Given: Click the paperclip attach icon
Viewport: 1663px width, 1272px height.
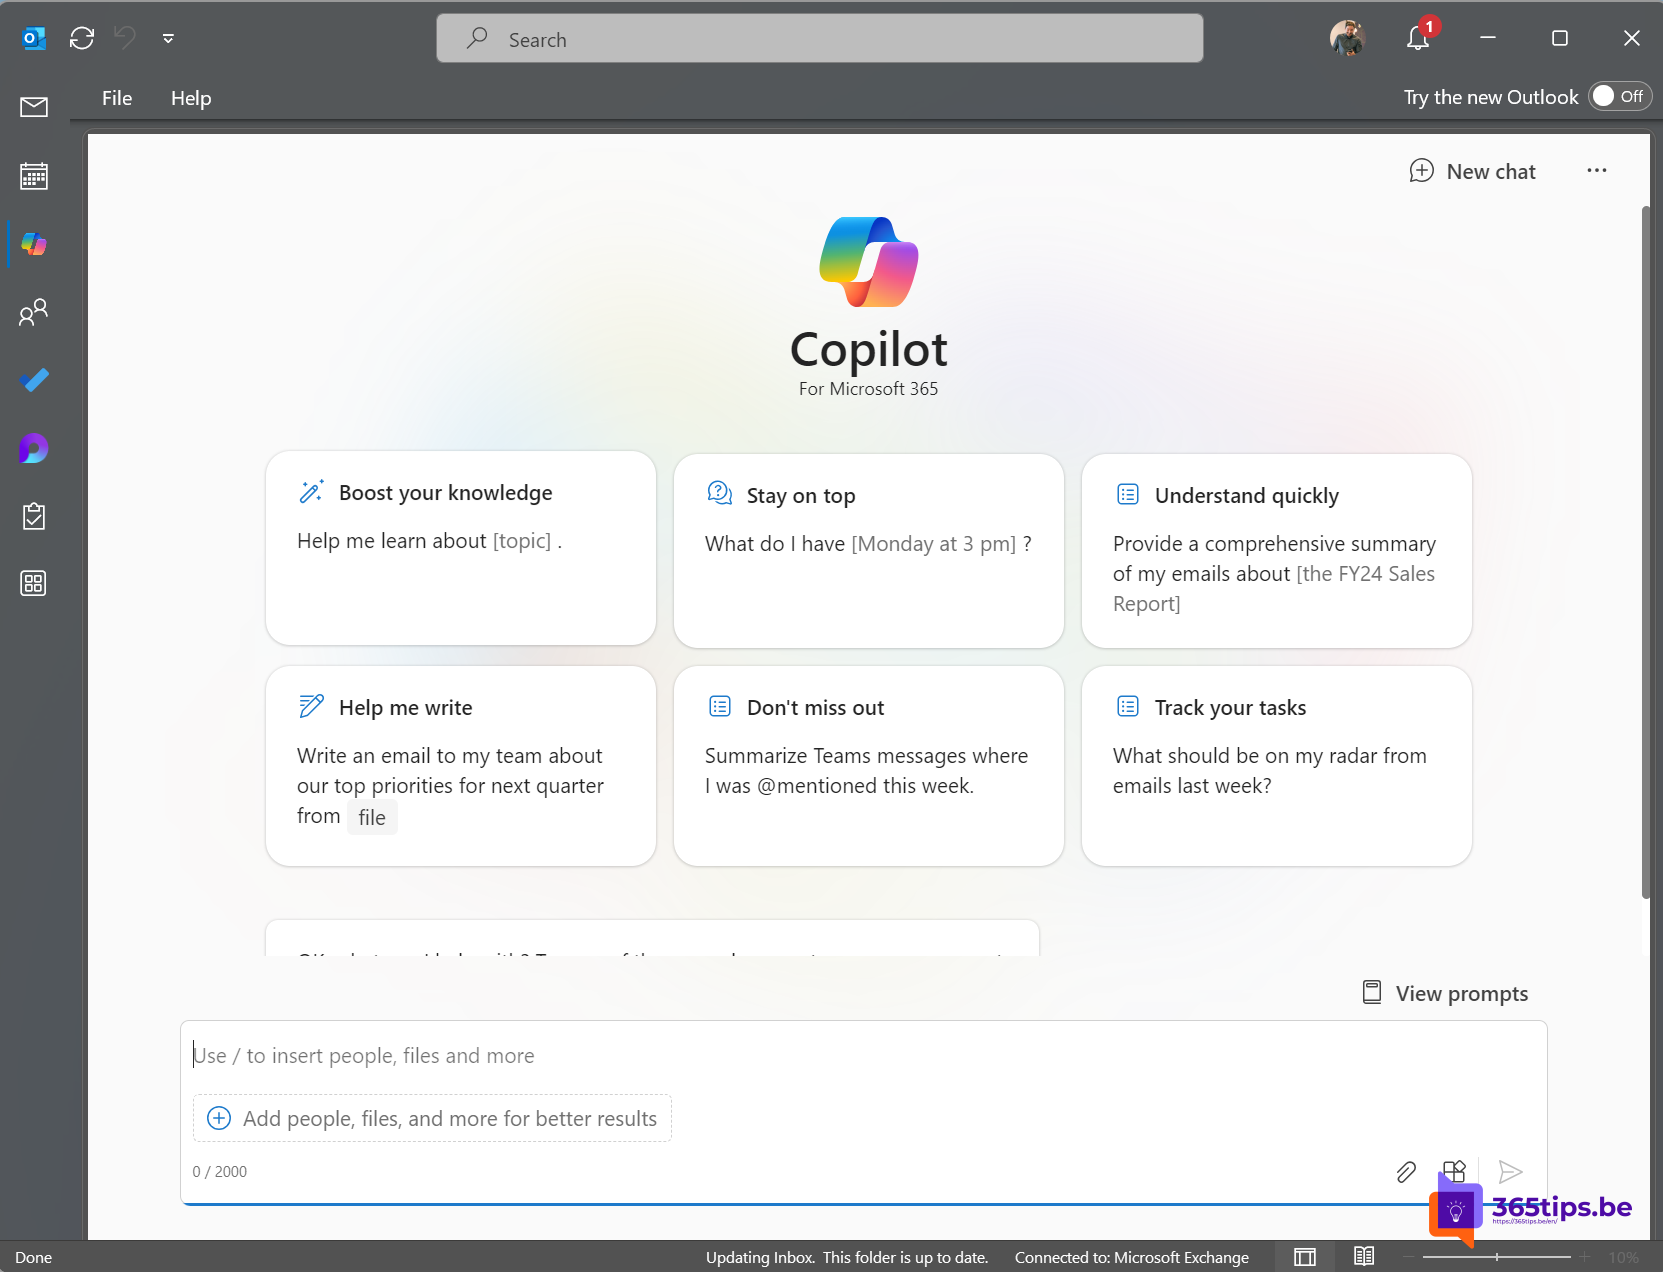Looking at the screenshot, I should [1406, 1172].
